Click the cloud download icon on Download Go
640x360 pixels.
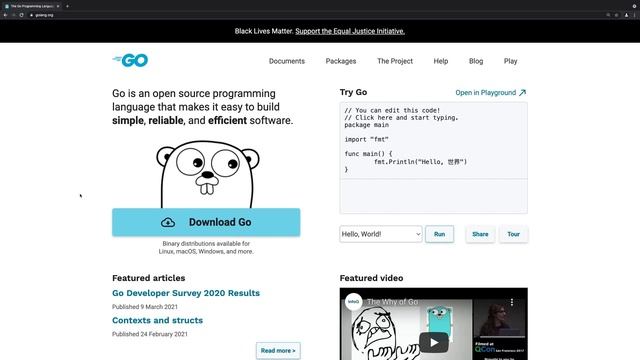[x=168, y=222]
